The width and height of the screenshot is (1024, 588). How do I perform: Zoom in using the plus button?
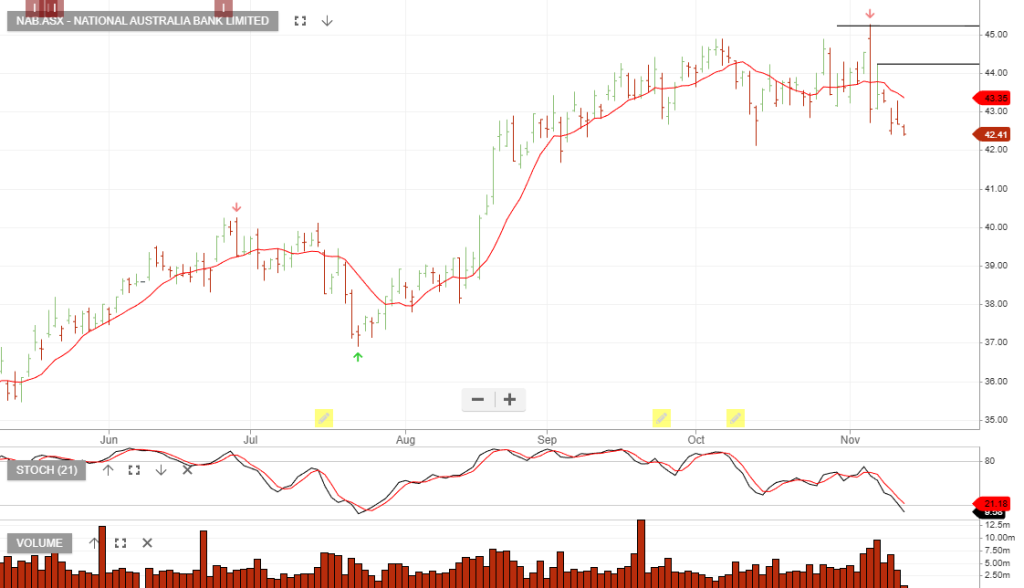pos(509,400)
